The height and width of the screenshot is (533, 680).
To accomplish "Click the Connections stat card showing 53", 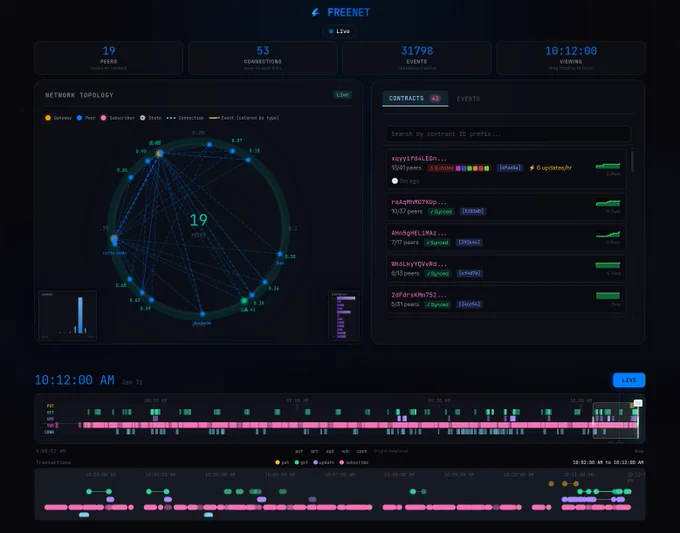I will pyautogui.click(x=263, y=58).
